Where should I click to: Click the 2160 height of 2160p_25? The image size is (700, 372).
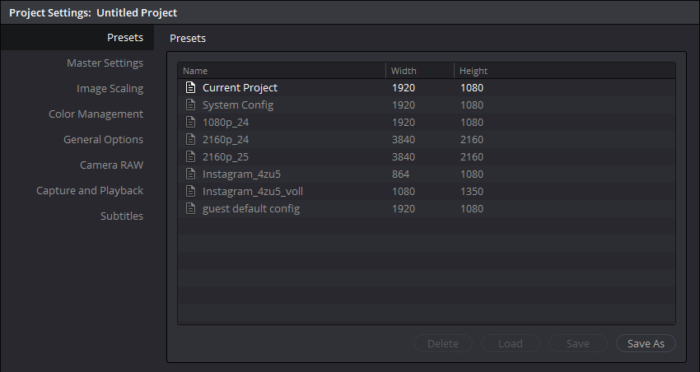click(472, 157)
